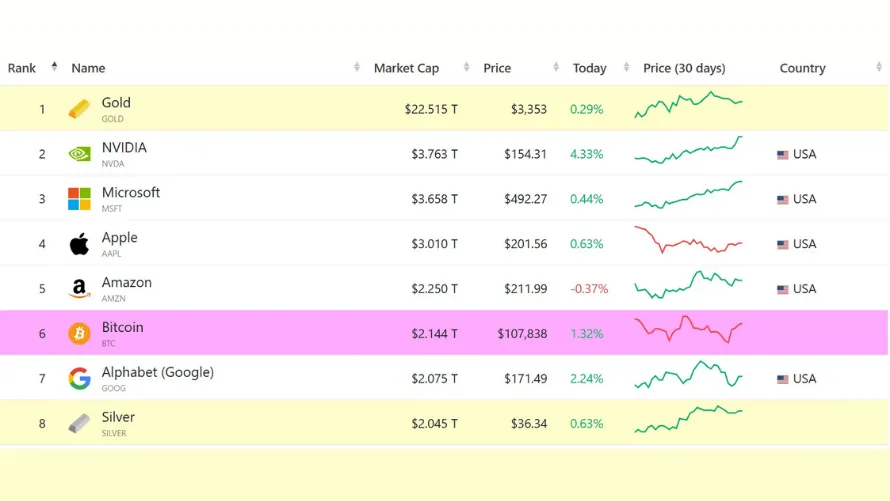Click Microsoft market cap $3.658 T
The image size is (890, 501).
pyautogui.click(x=434, y=199)
